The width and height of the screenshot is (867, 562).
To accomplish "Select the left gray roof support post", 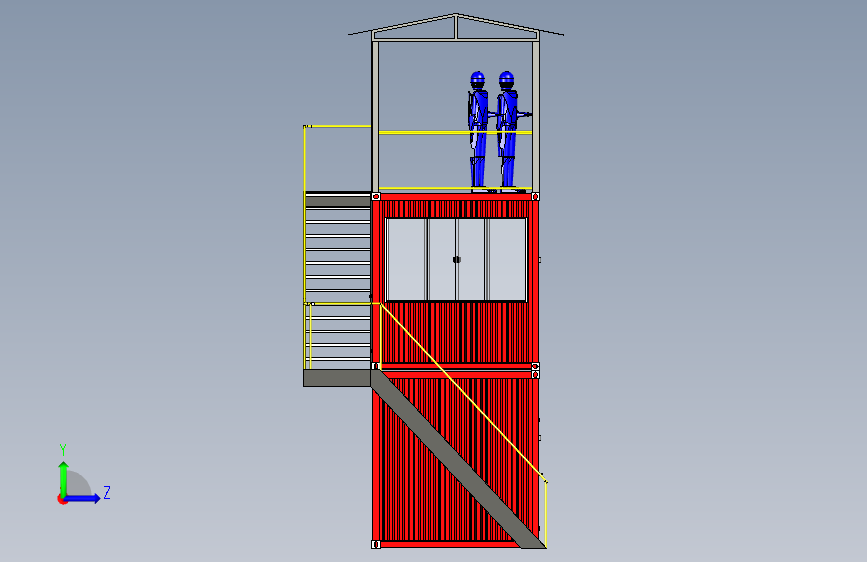I will pyautogui.click(x=375, y=117).
